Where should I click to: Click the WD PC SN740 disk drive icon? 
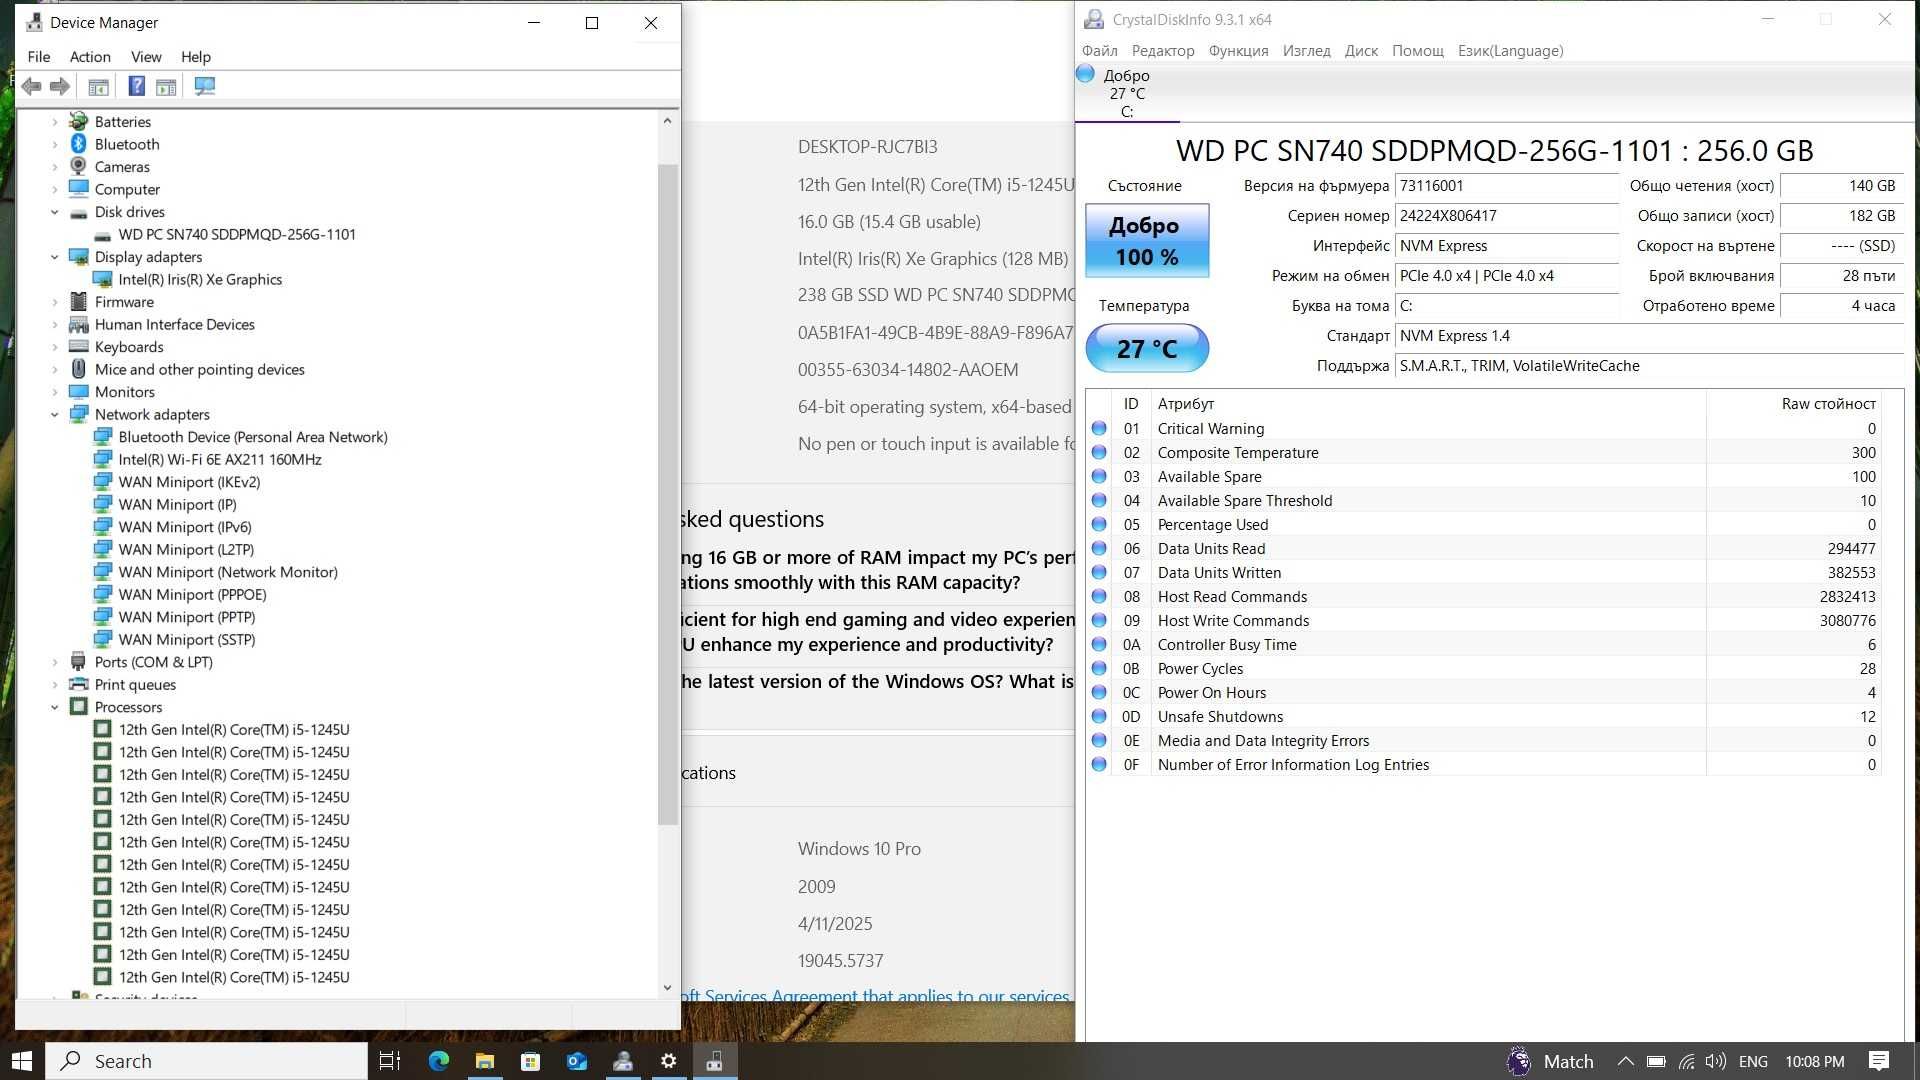[102, 235]
